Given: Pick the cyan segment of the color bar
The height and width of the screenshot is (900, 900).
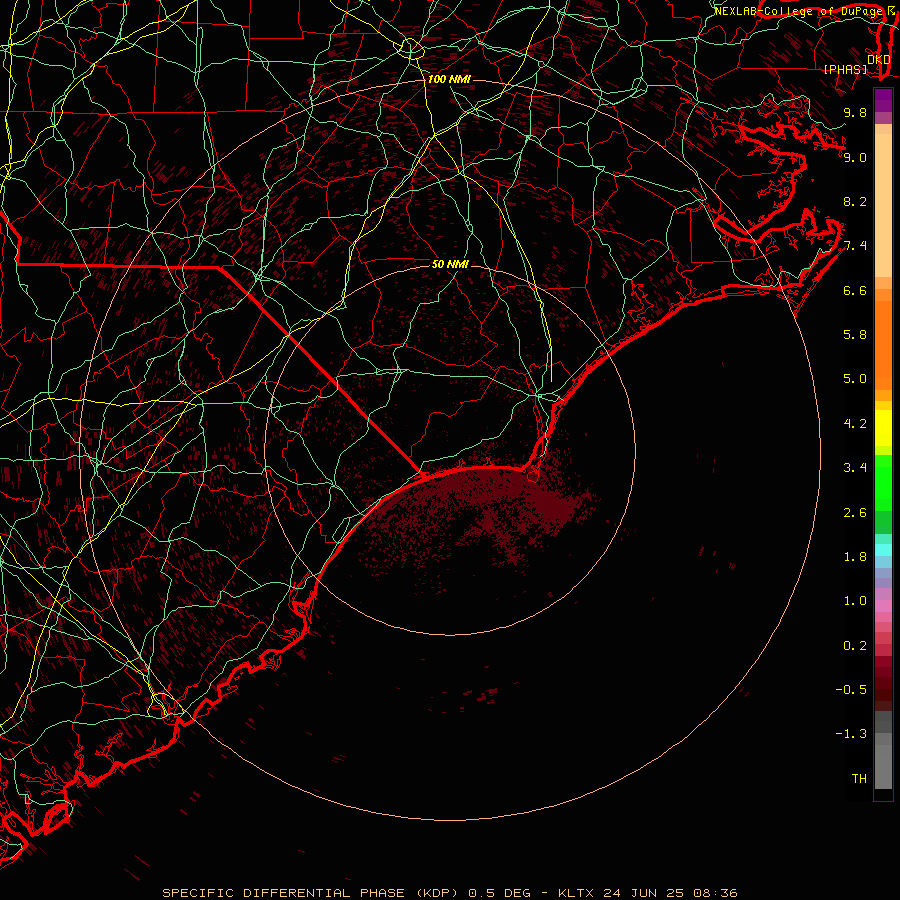Looking at the screenshot, I should pos(883,550).
